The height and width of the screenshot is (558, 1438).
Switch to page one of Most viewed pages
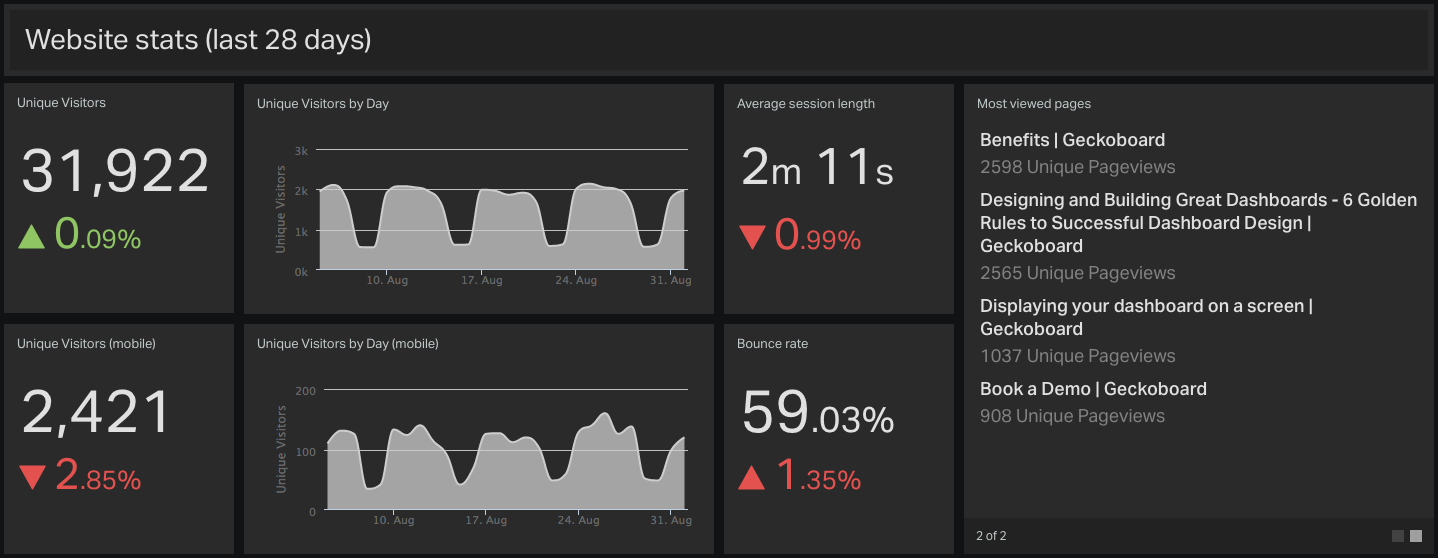click(x=1398, y=536)
